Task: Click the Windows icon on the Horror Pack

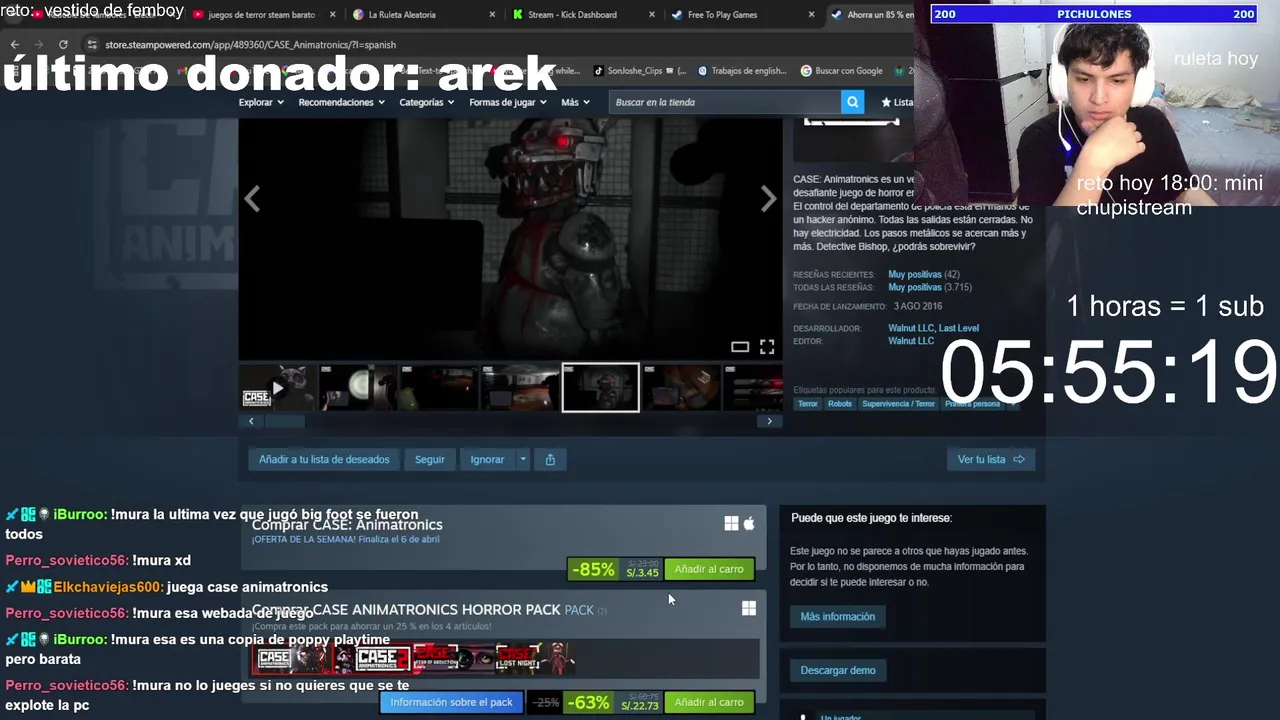Action: pyautogui.click(x=749, y=608)
